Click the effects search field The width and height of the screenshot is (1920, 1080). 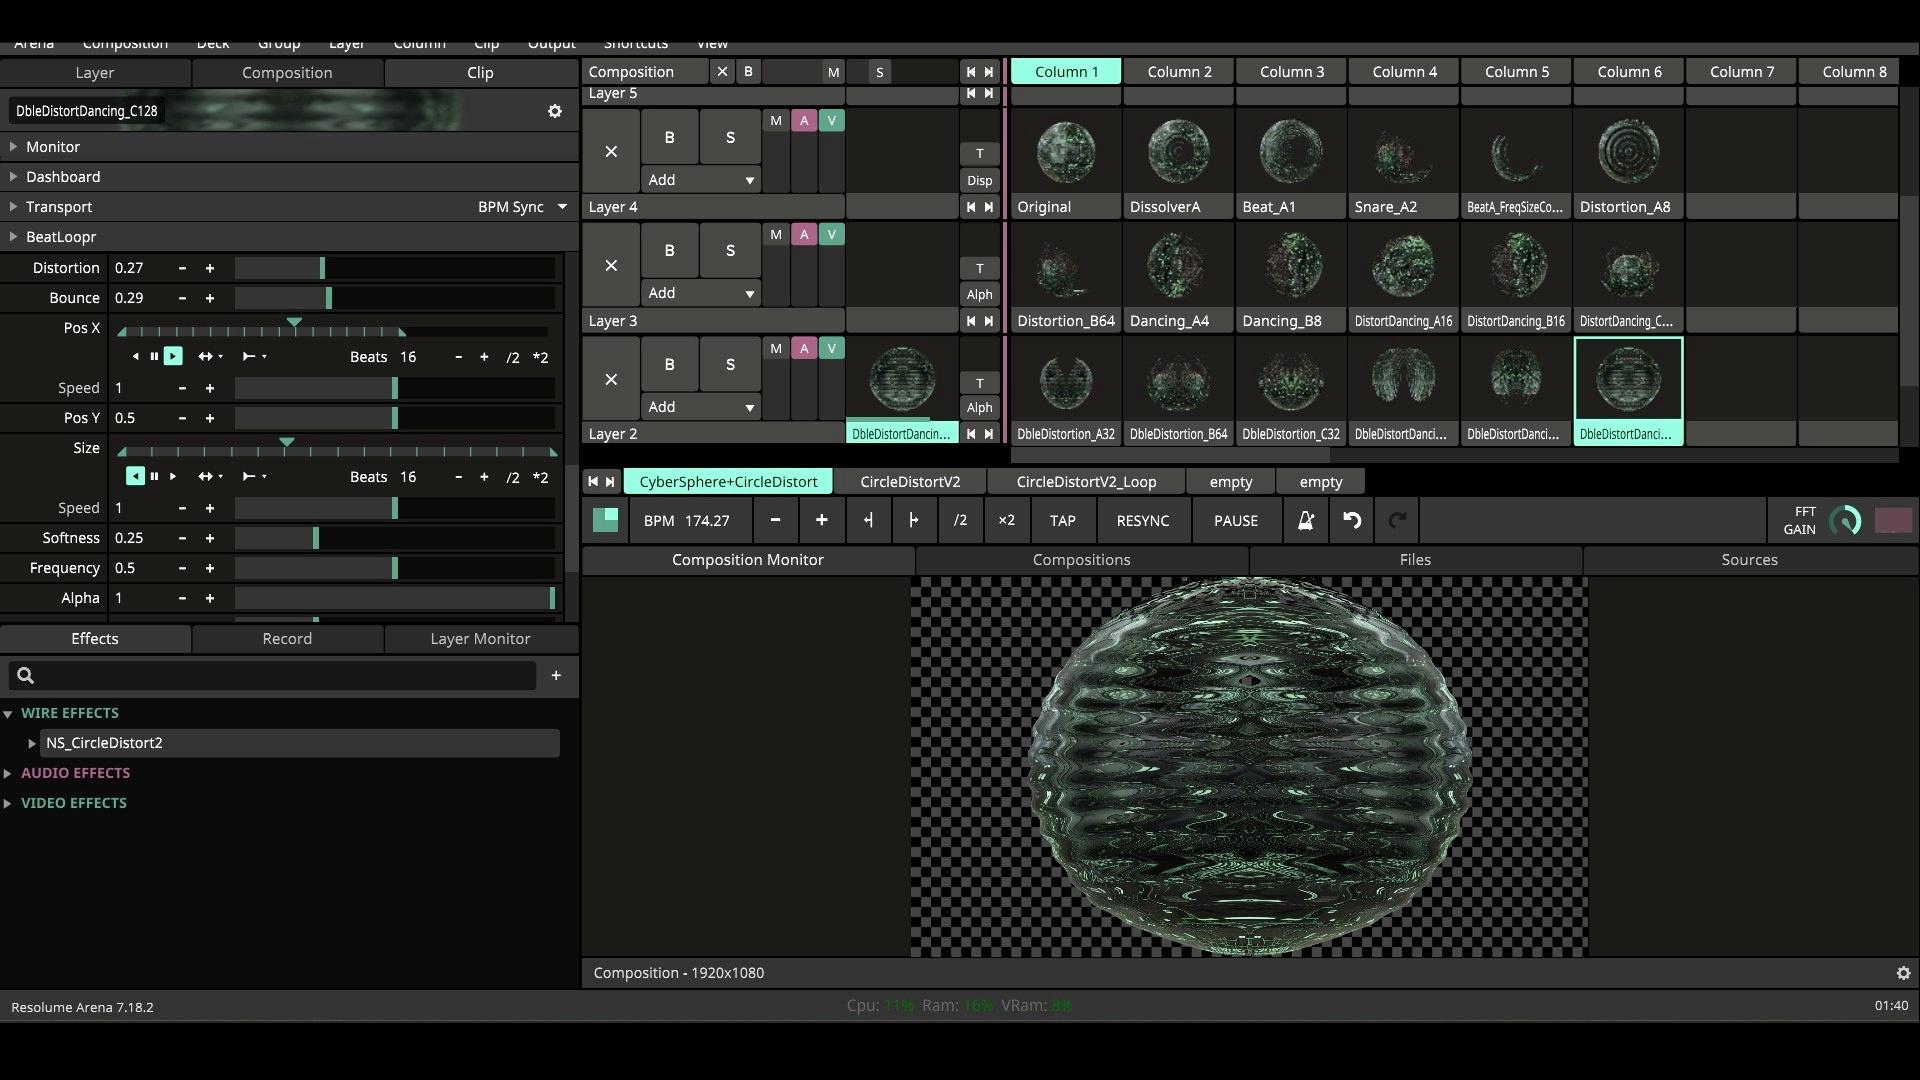[x=272, y=676]
